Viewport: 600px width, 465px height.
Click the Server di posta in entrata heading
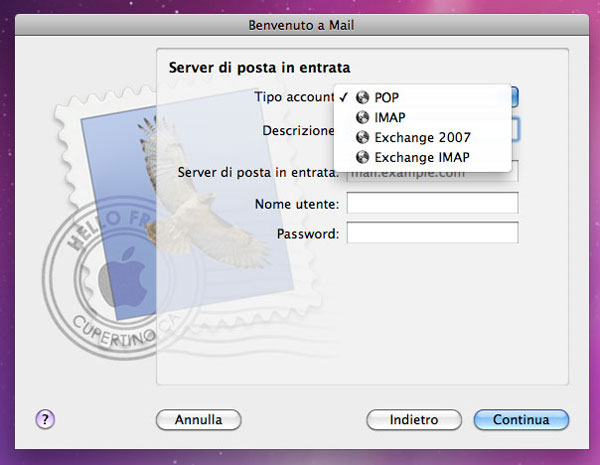pos(258,68)
